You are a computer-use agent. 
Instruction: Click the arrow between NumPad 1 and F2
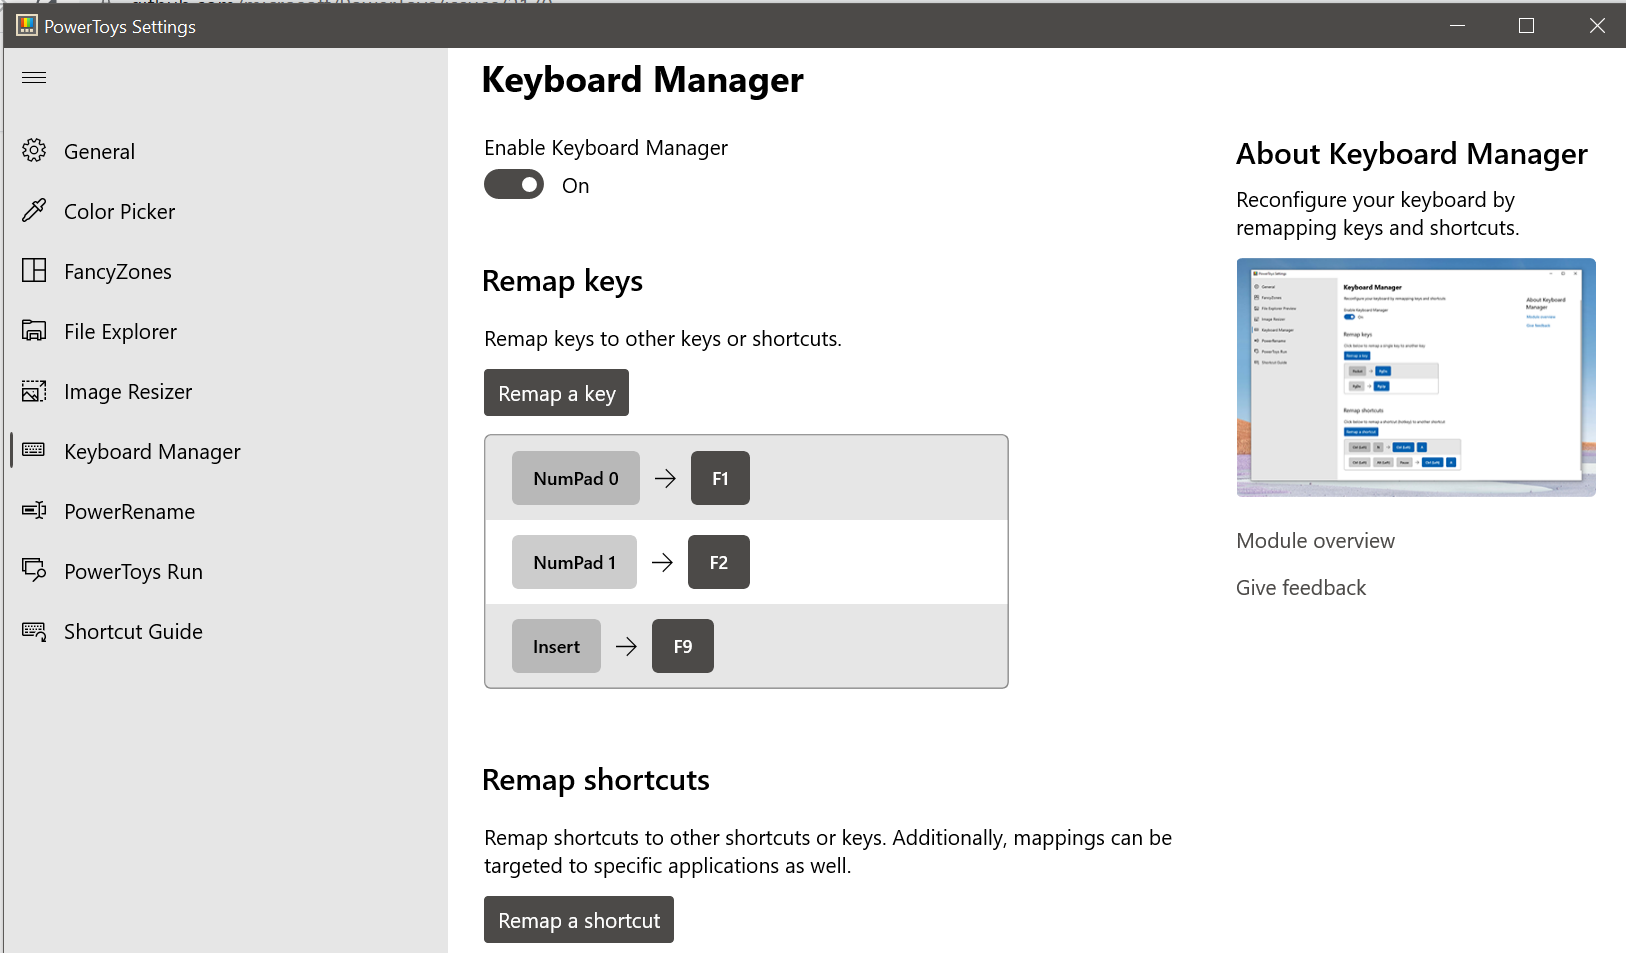click(662, 562)
